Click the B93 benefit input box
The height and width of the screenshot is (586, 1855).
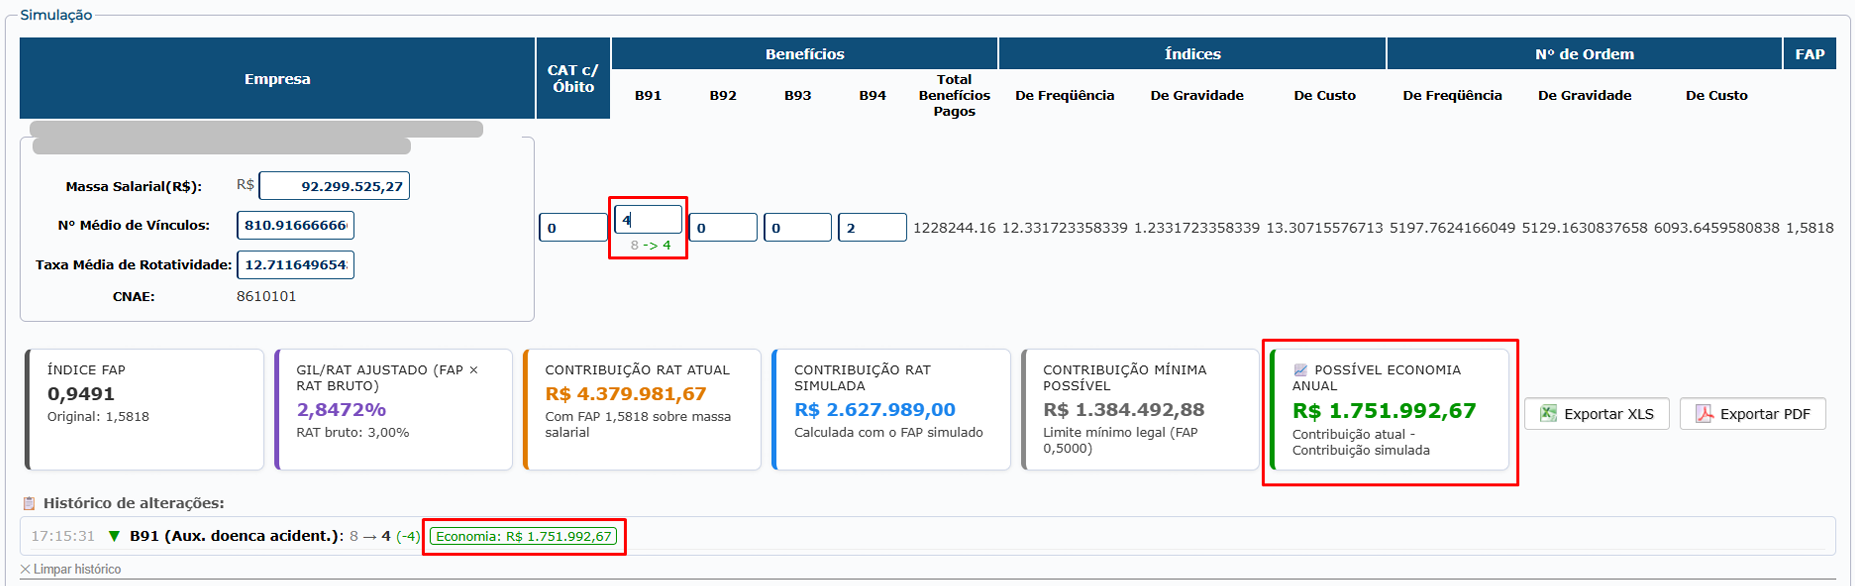click(x=797, y=227)
